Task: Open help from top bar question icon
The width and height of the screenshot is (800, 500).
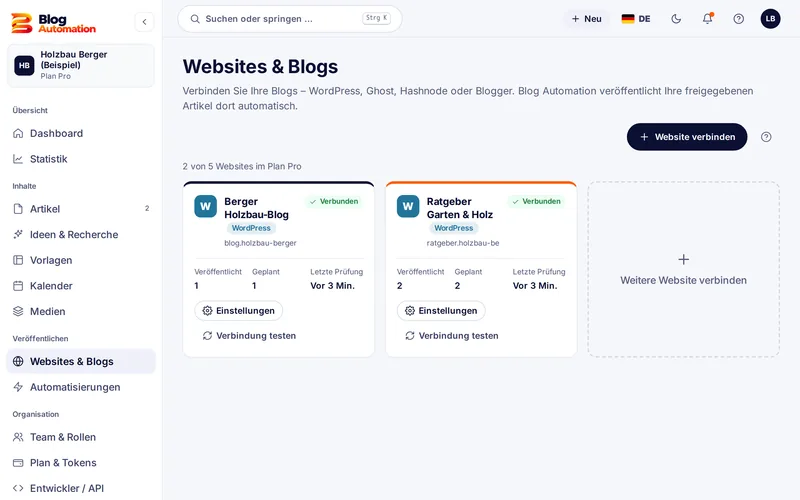Action: [x=738, y=19]
